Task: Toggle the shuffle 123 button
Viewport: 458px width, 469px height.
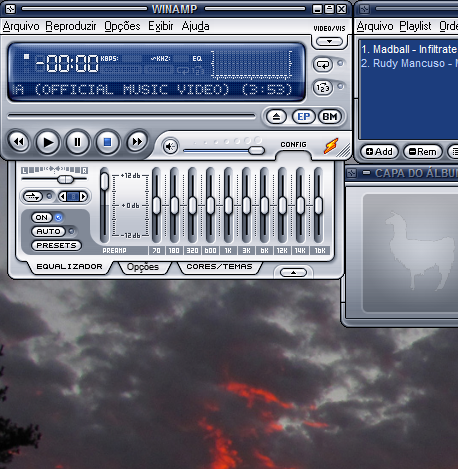Action: (x=323, y=88)
